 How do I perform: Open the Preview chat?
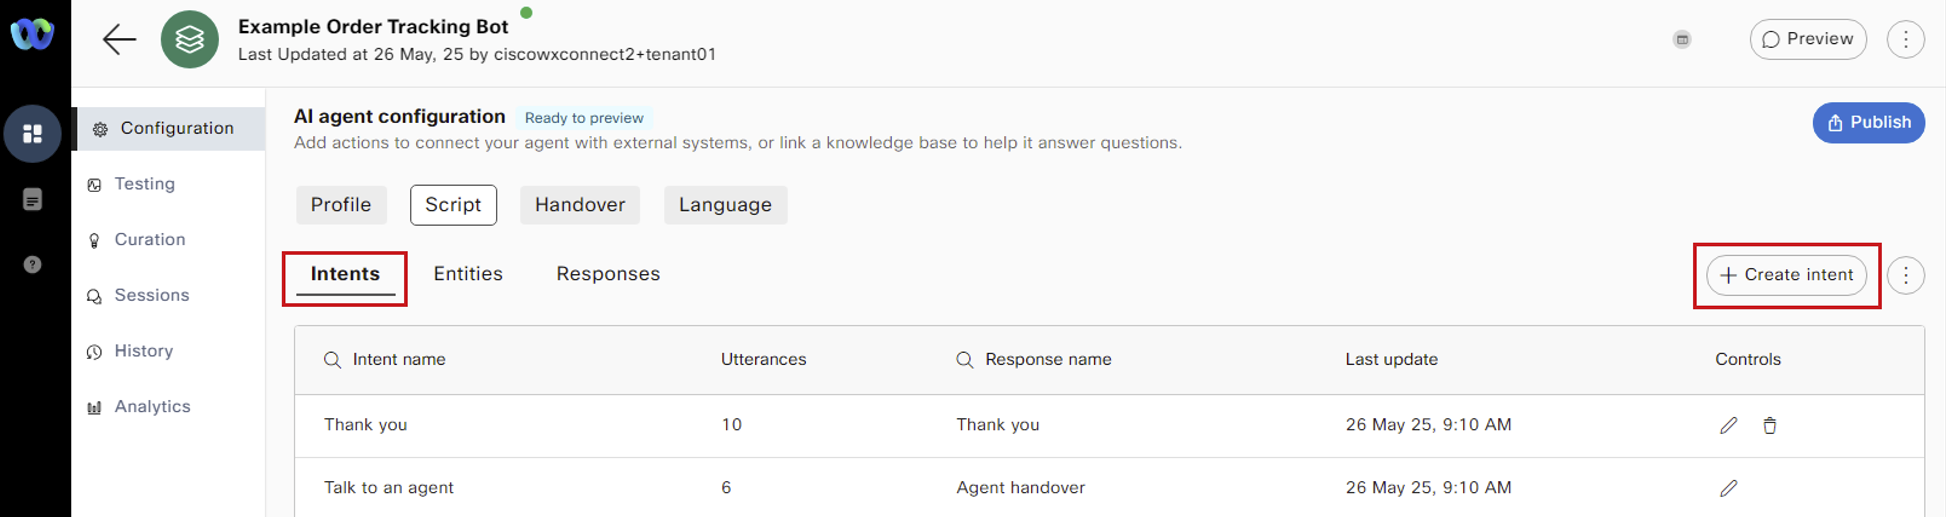tap(1807, 40)
